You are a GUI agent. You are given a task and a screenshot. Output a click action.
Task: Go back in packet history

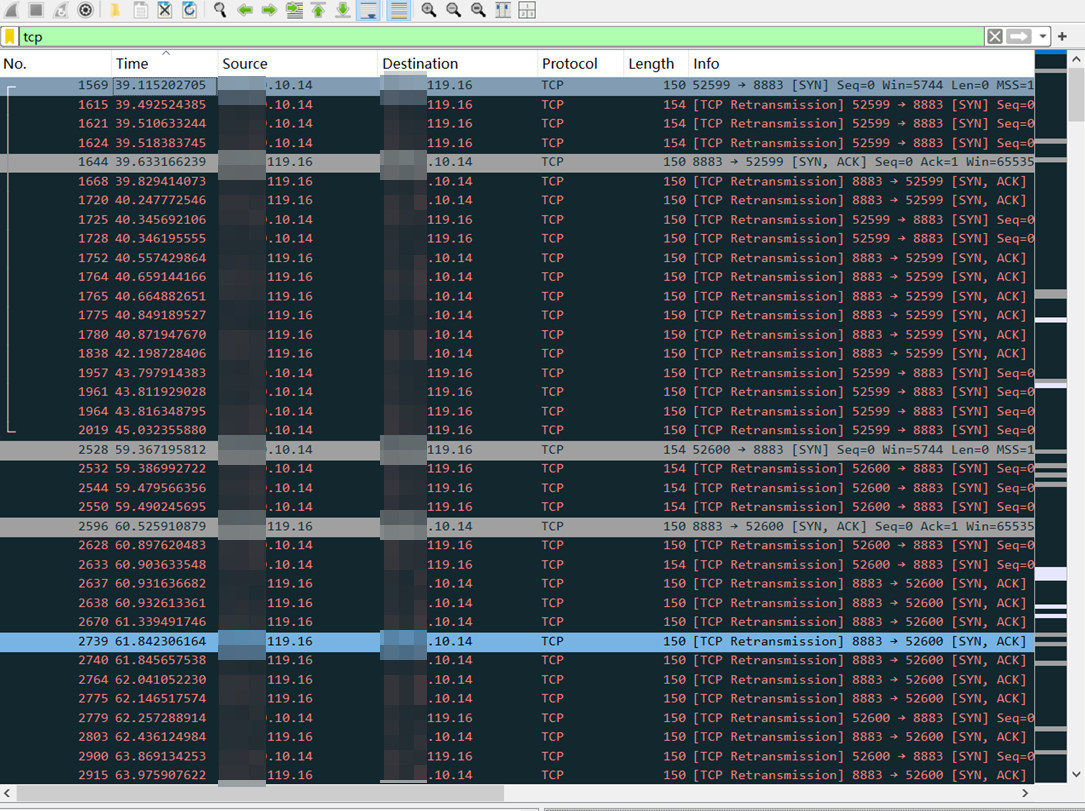coord(245,10)
